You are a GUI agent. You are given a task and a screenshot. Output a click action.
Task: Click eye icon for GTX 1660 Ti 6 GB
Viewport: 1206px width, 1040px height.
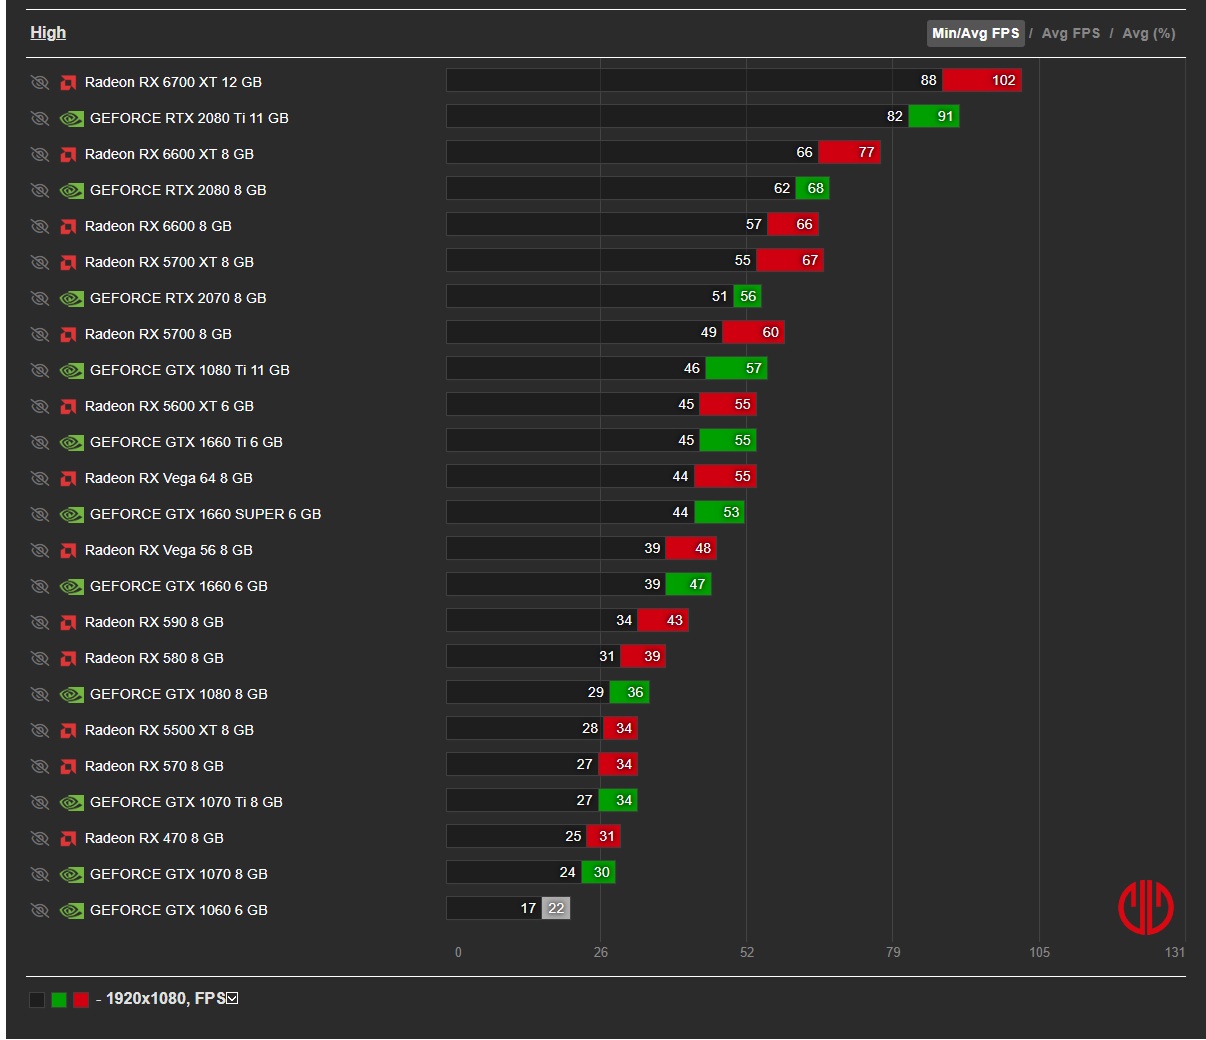(x=40, y=442)
